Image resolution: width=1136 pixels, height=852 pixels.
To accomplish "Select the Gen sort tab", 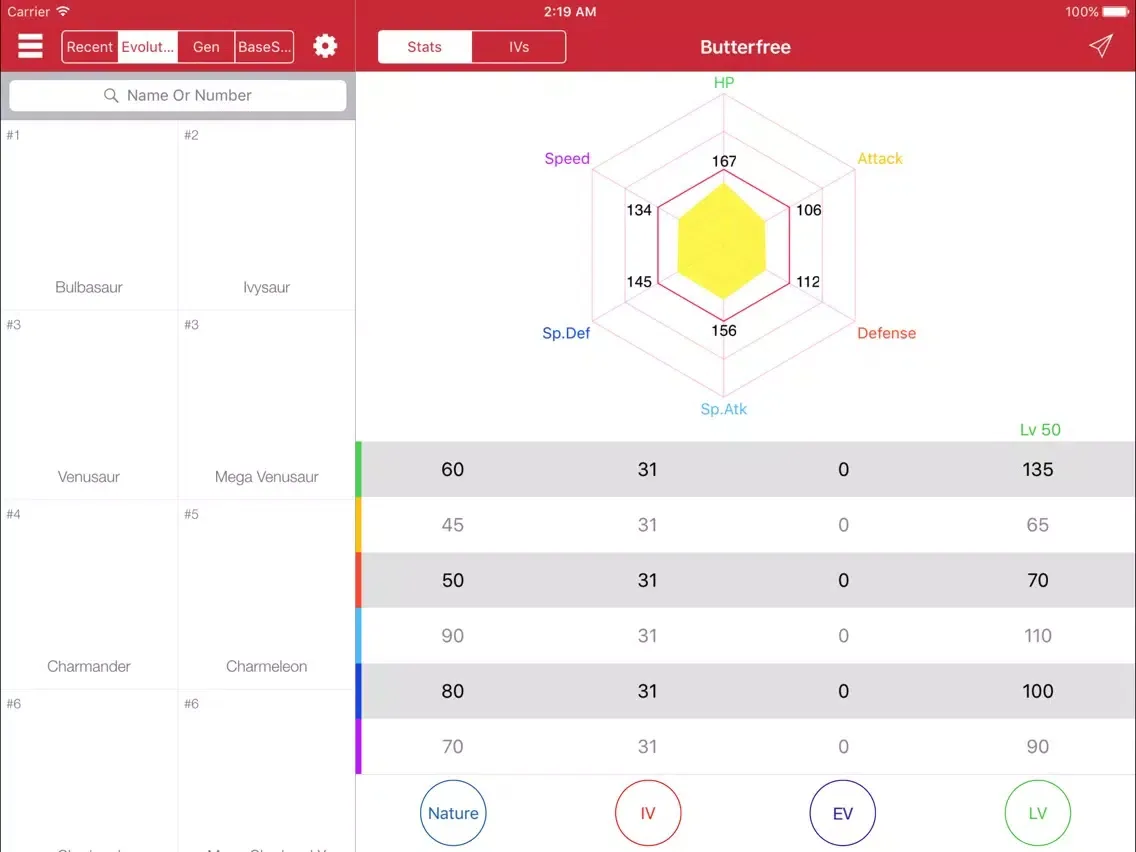I will [206, 47].
